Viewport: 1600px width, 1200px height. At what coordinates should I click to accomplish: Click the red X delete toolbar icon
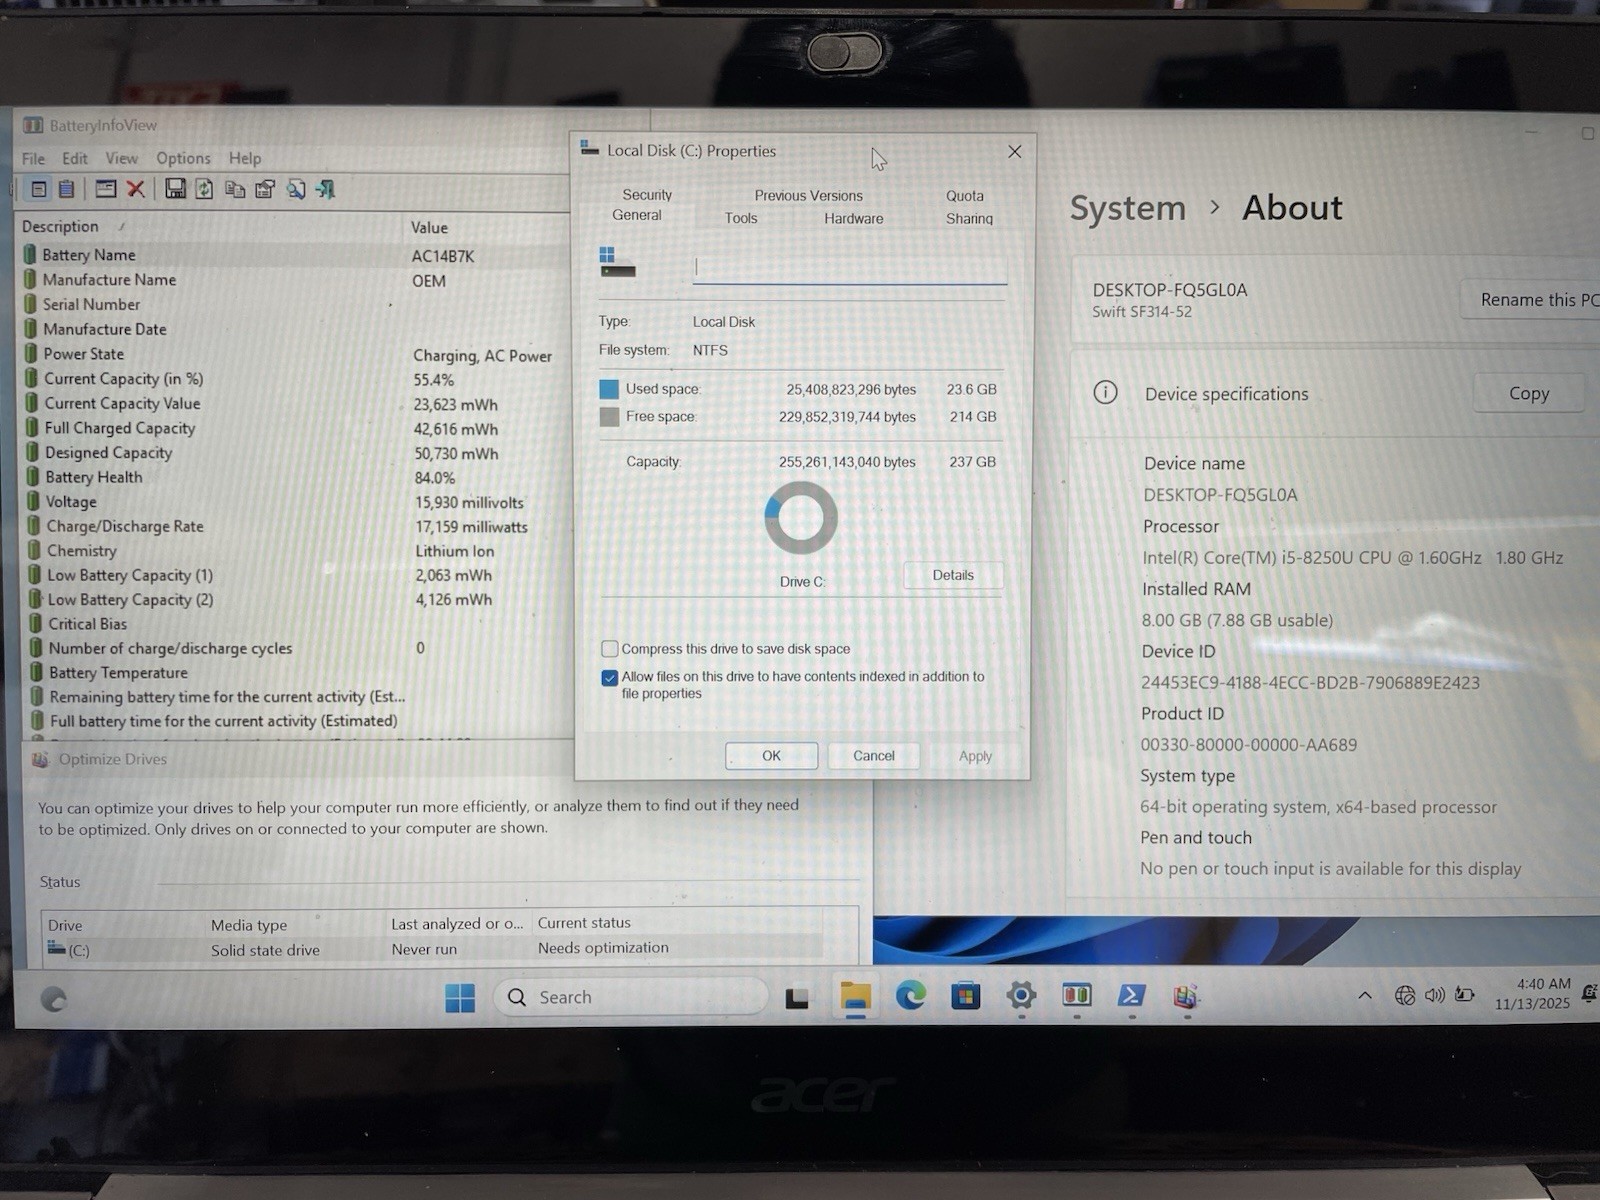pyautogui.click(x=136, y=189)
